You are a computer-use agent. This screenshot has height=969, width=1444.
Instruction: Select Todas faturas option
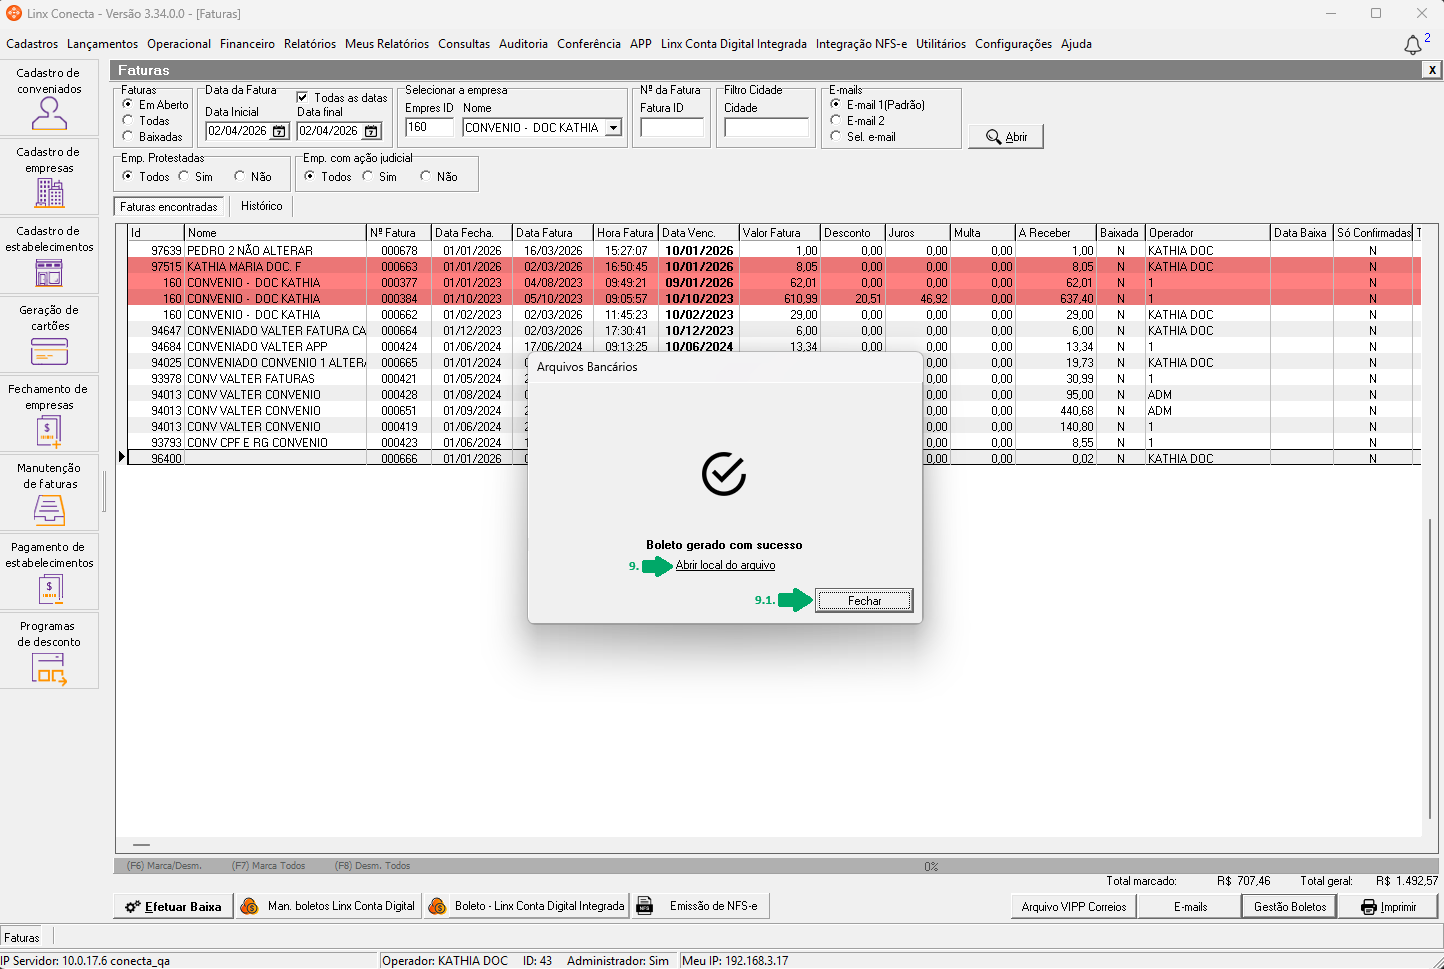tap(127, 120)
